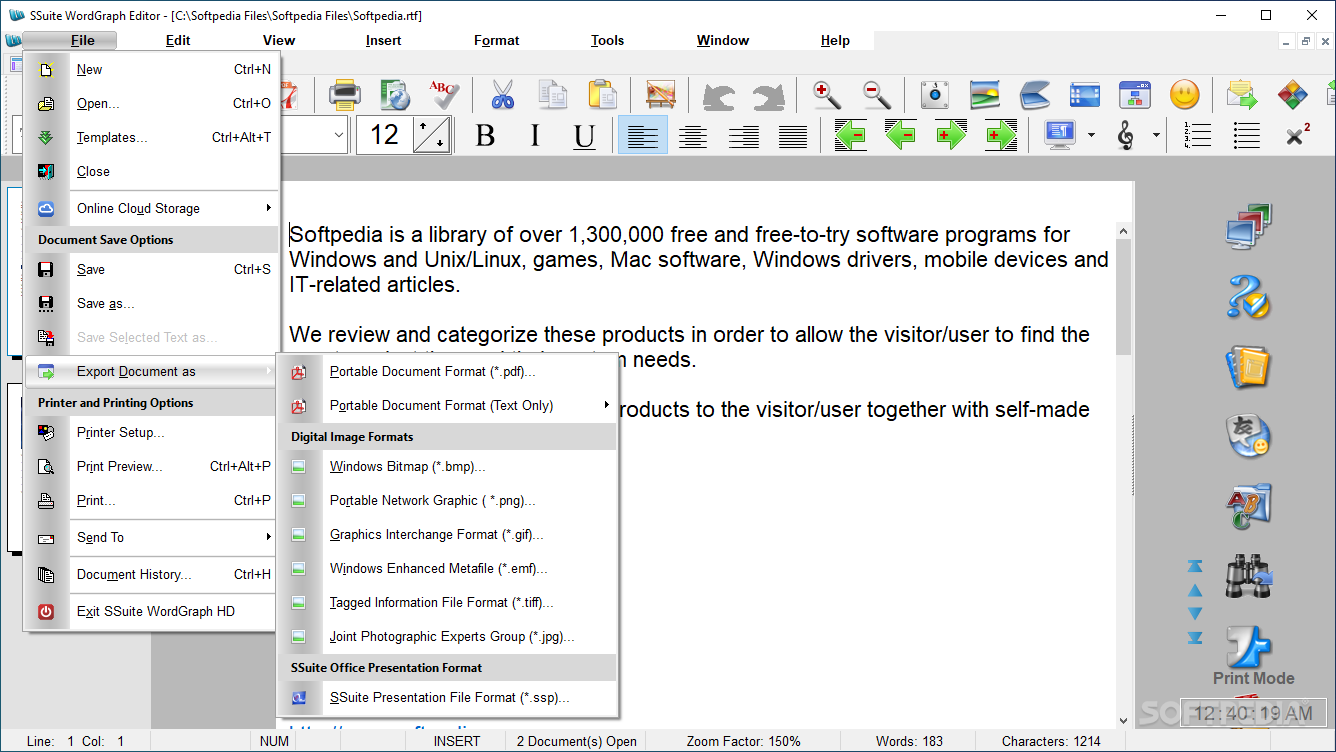Click the web document globe icon
1336x752 pixels.
coord(395,95)
